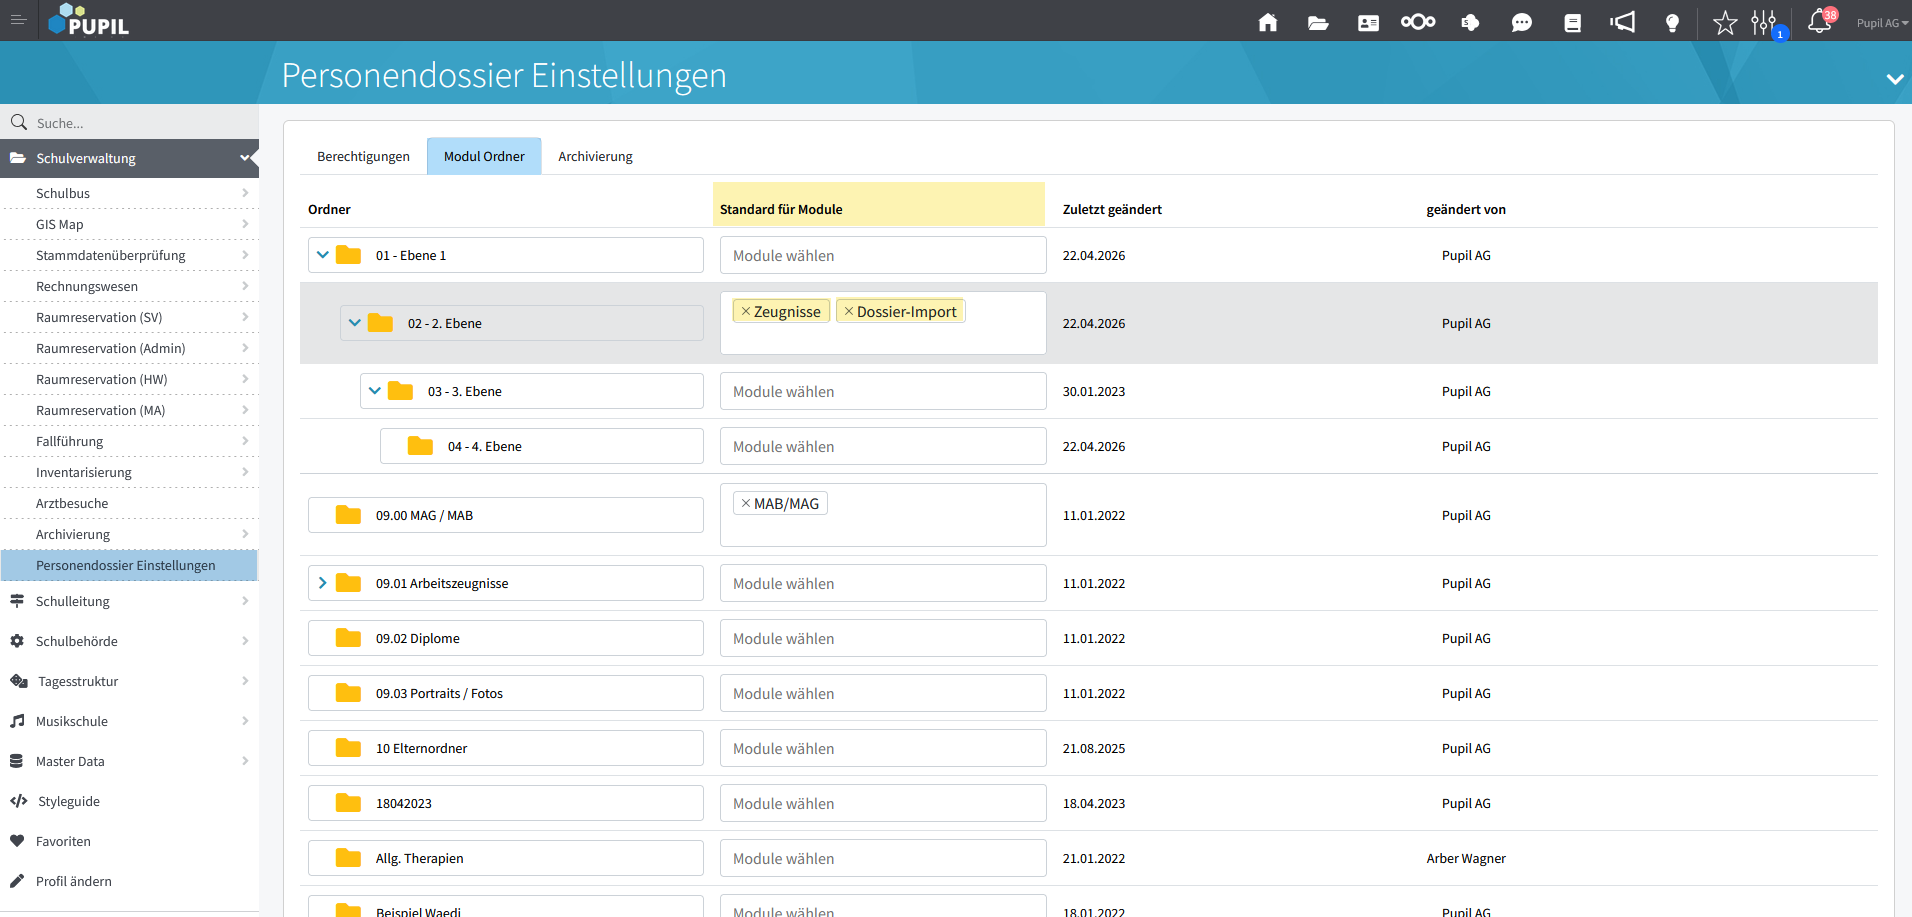Click the star favorites icon
Viewport: 1912px width, 917px height.
click(1724, 22)
